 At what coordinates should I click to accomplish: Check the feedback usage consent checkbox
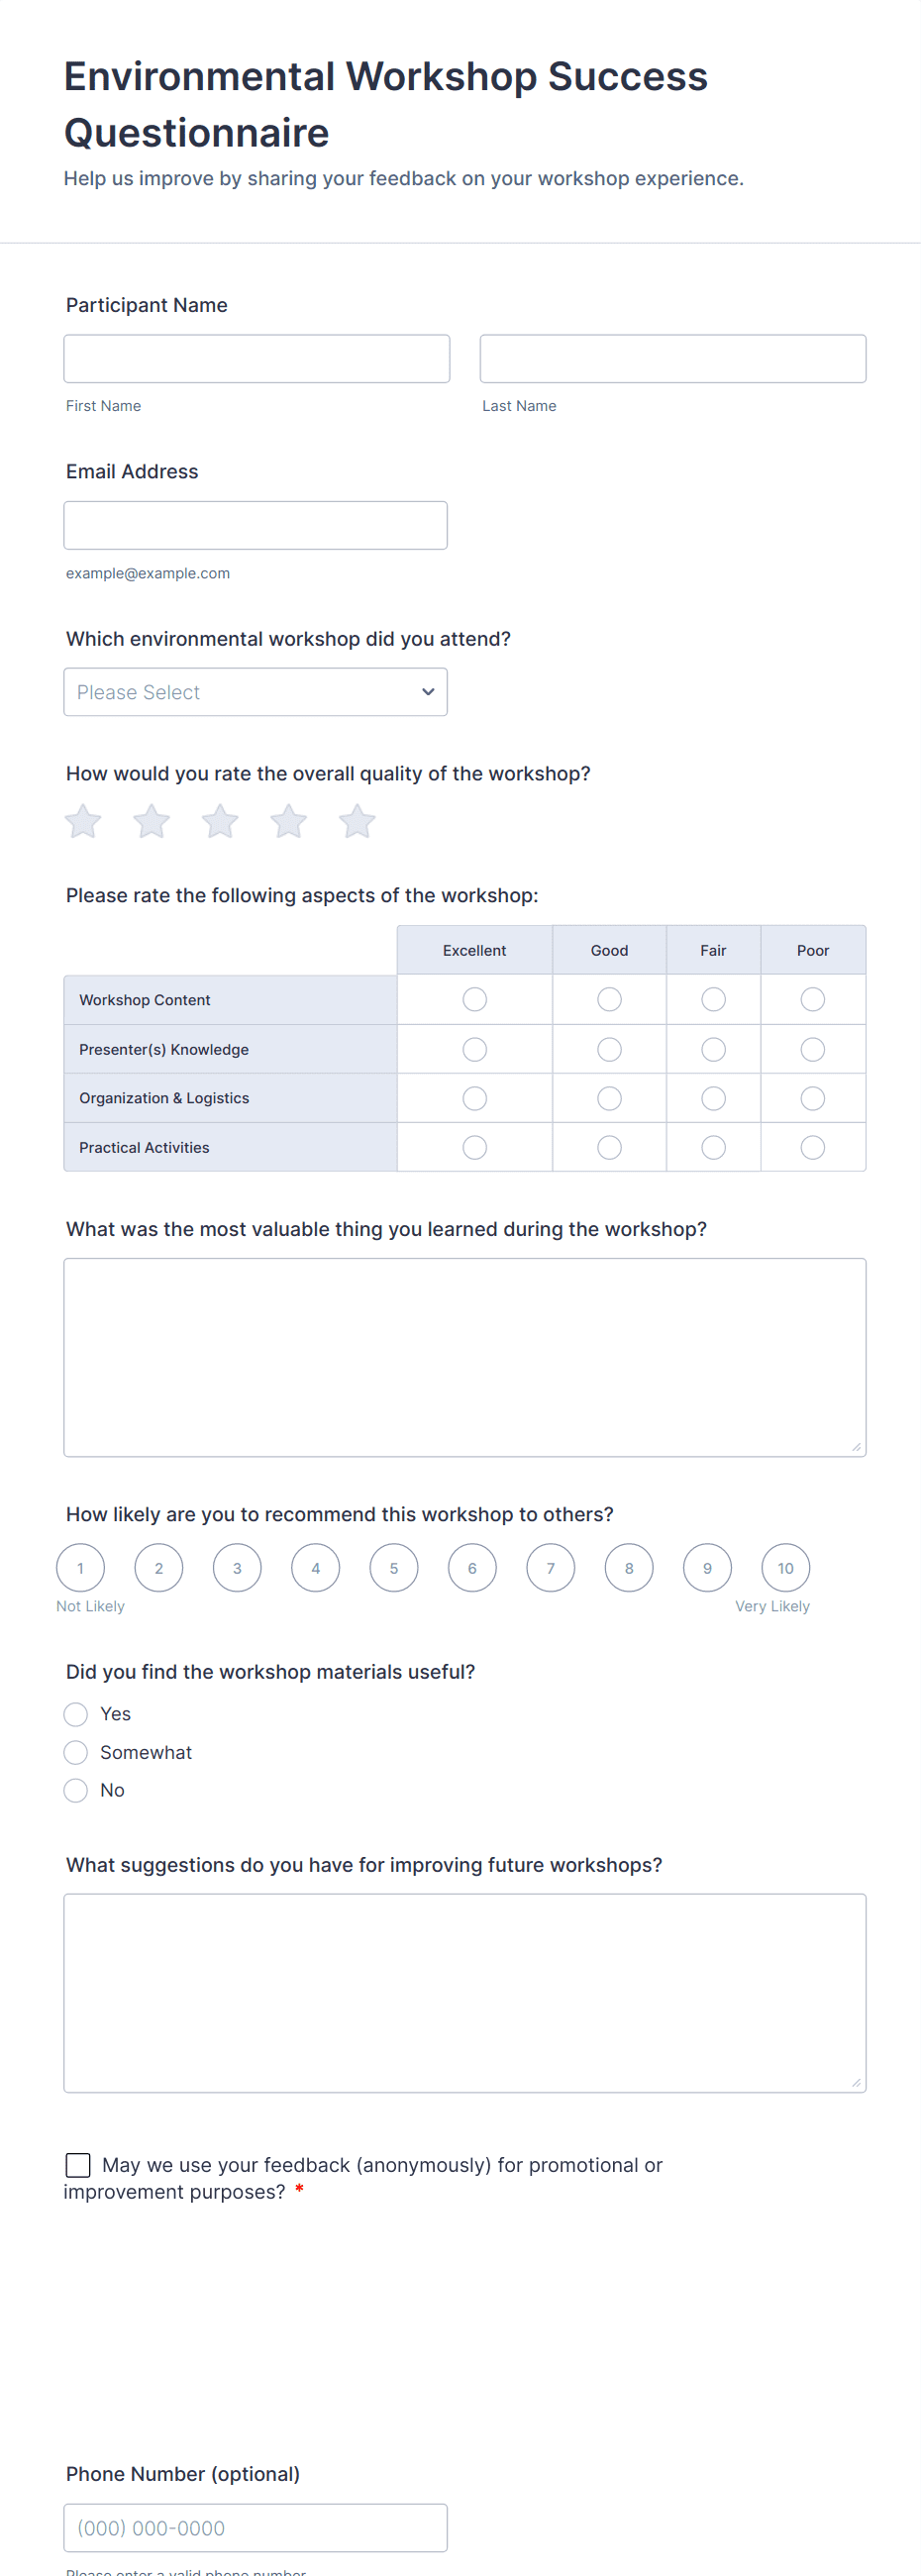78,2165
